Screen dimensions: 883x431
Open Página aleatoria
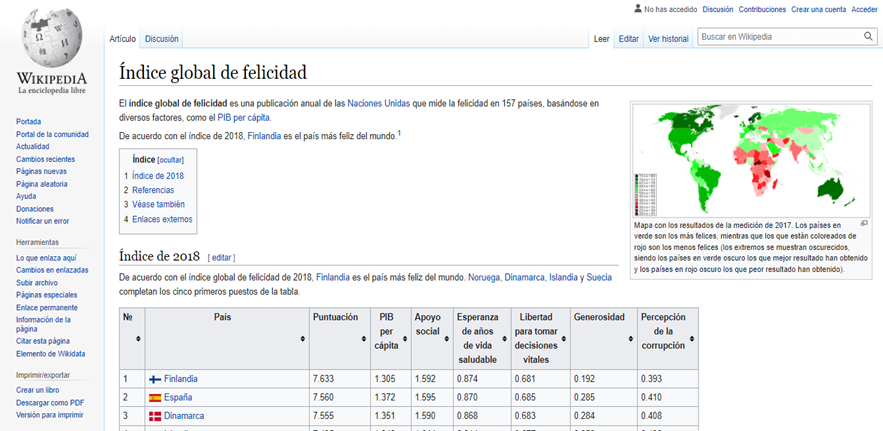pos(42,184)
